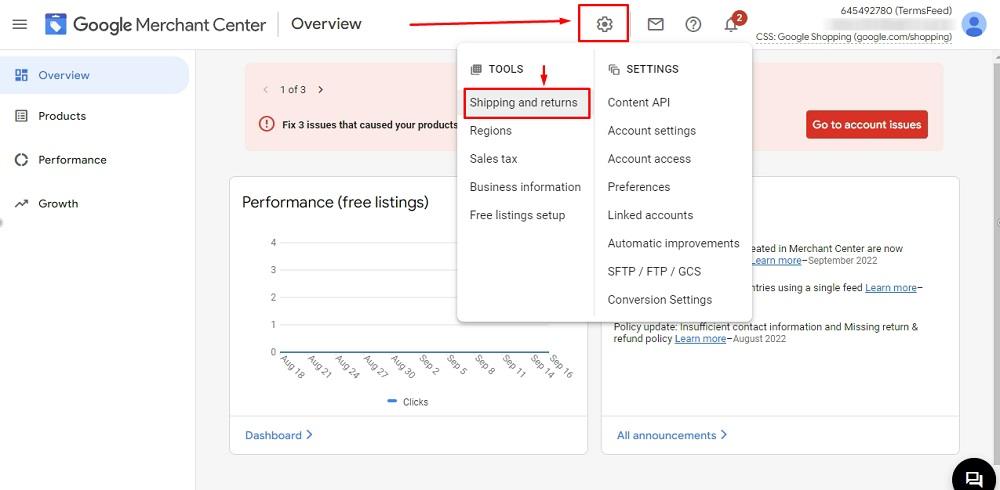Click the account ID 645492780 (TermsFeed)

896,10
